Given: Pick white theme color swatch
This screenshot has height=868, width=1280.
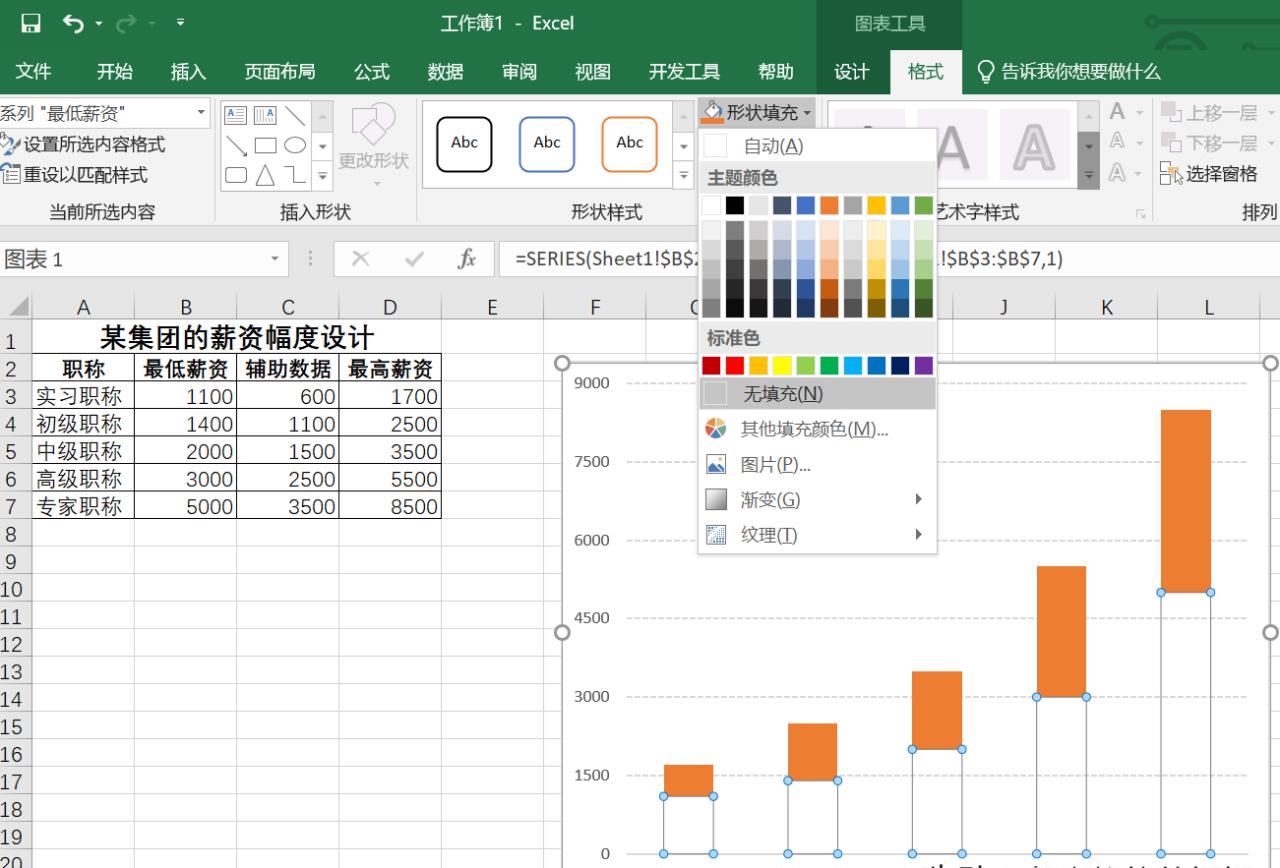Looking at the screenshot, I should pos(711,205).
